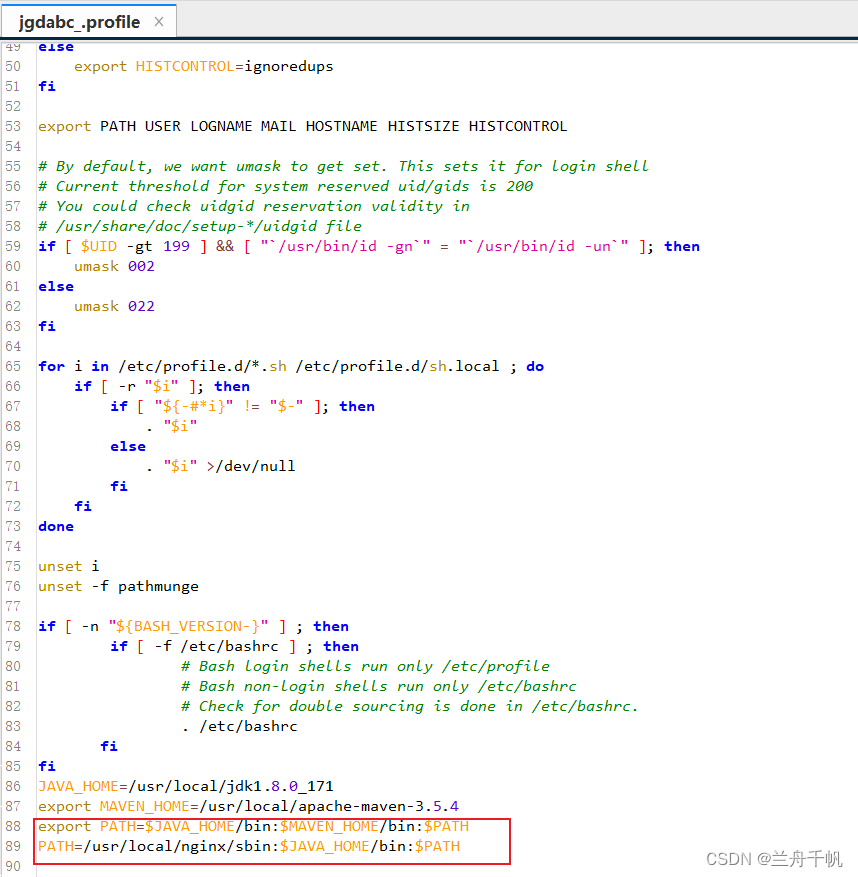Screen dimensions: 858x877
Task: Click 'then' at end of line 59
Action: (x=682, y=246)
